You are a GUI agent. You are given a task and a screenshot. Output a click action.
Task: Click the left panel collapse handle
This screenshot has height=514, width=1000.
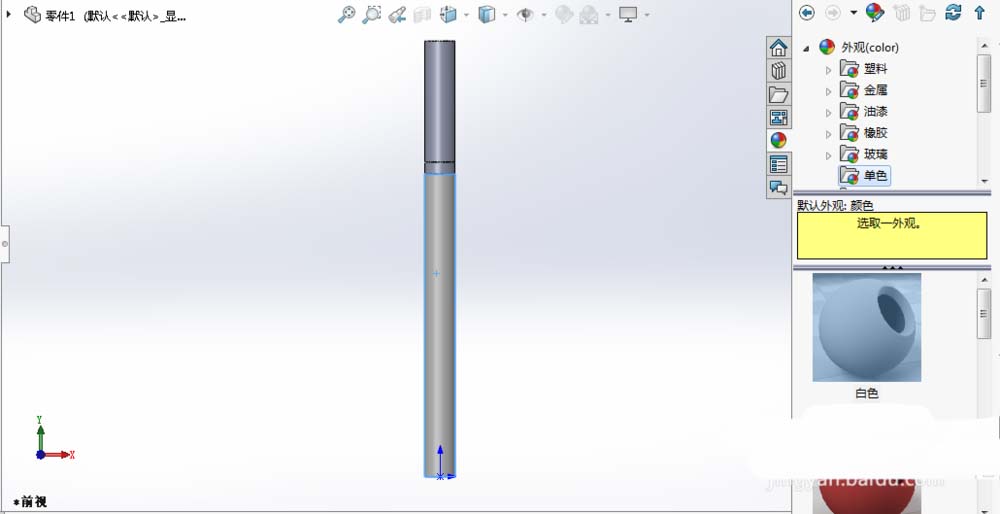point(5,244)
